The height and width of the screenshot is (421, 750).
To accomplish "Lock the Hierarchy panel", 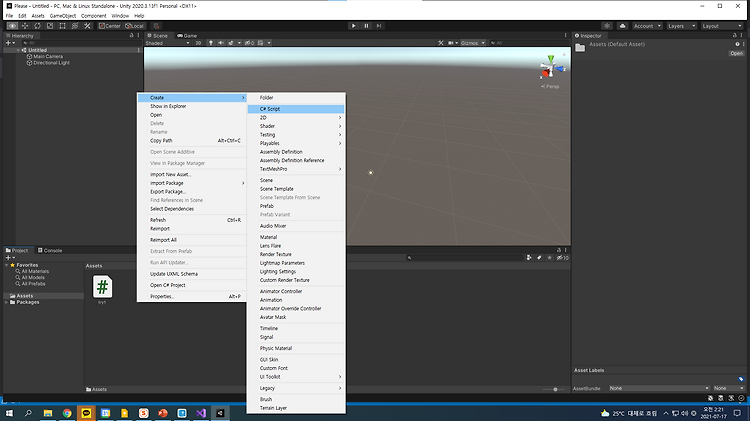I will click(x=132, y=35).
